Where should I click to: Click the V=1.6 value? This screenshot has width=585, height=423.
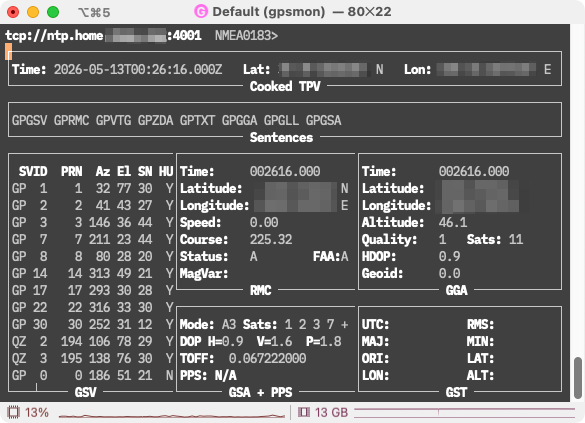tap(274, 341)
